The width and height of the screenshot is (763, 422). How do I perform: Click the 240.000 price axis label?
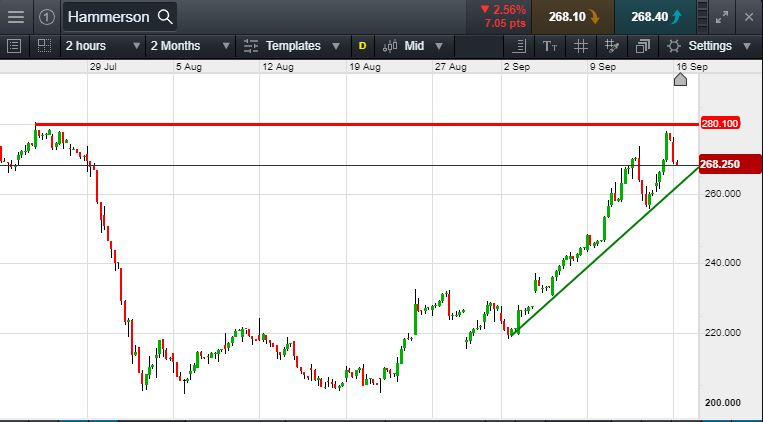click(723, 263)
